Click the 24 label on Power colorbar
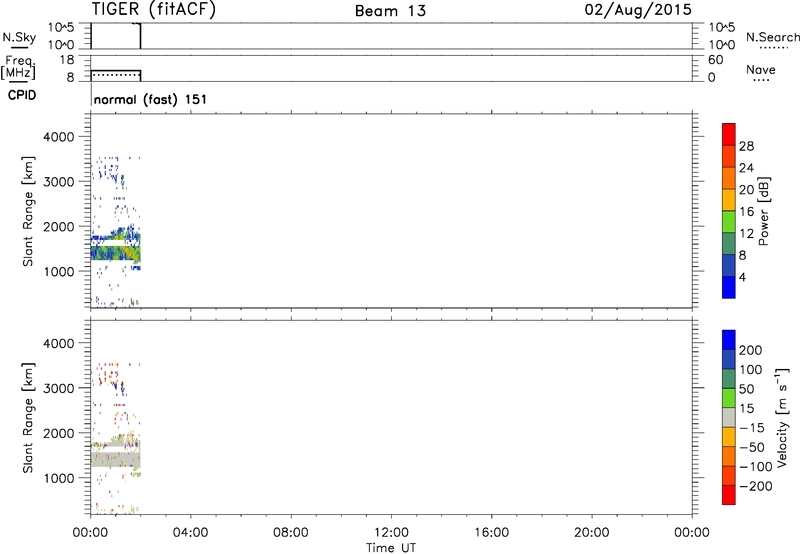 (746, 168)
